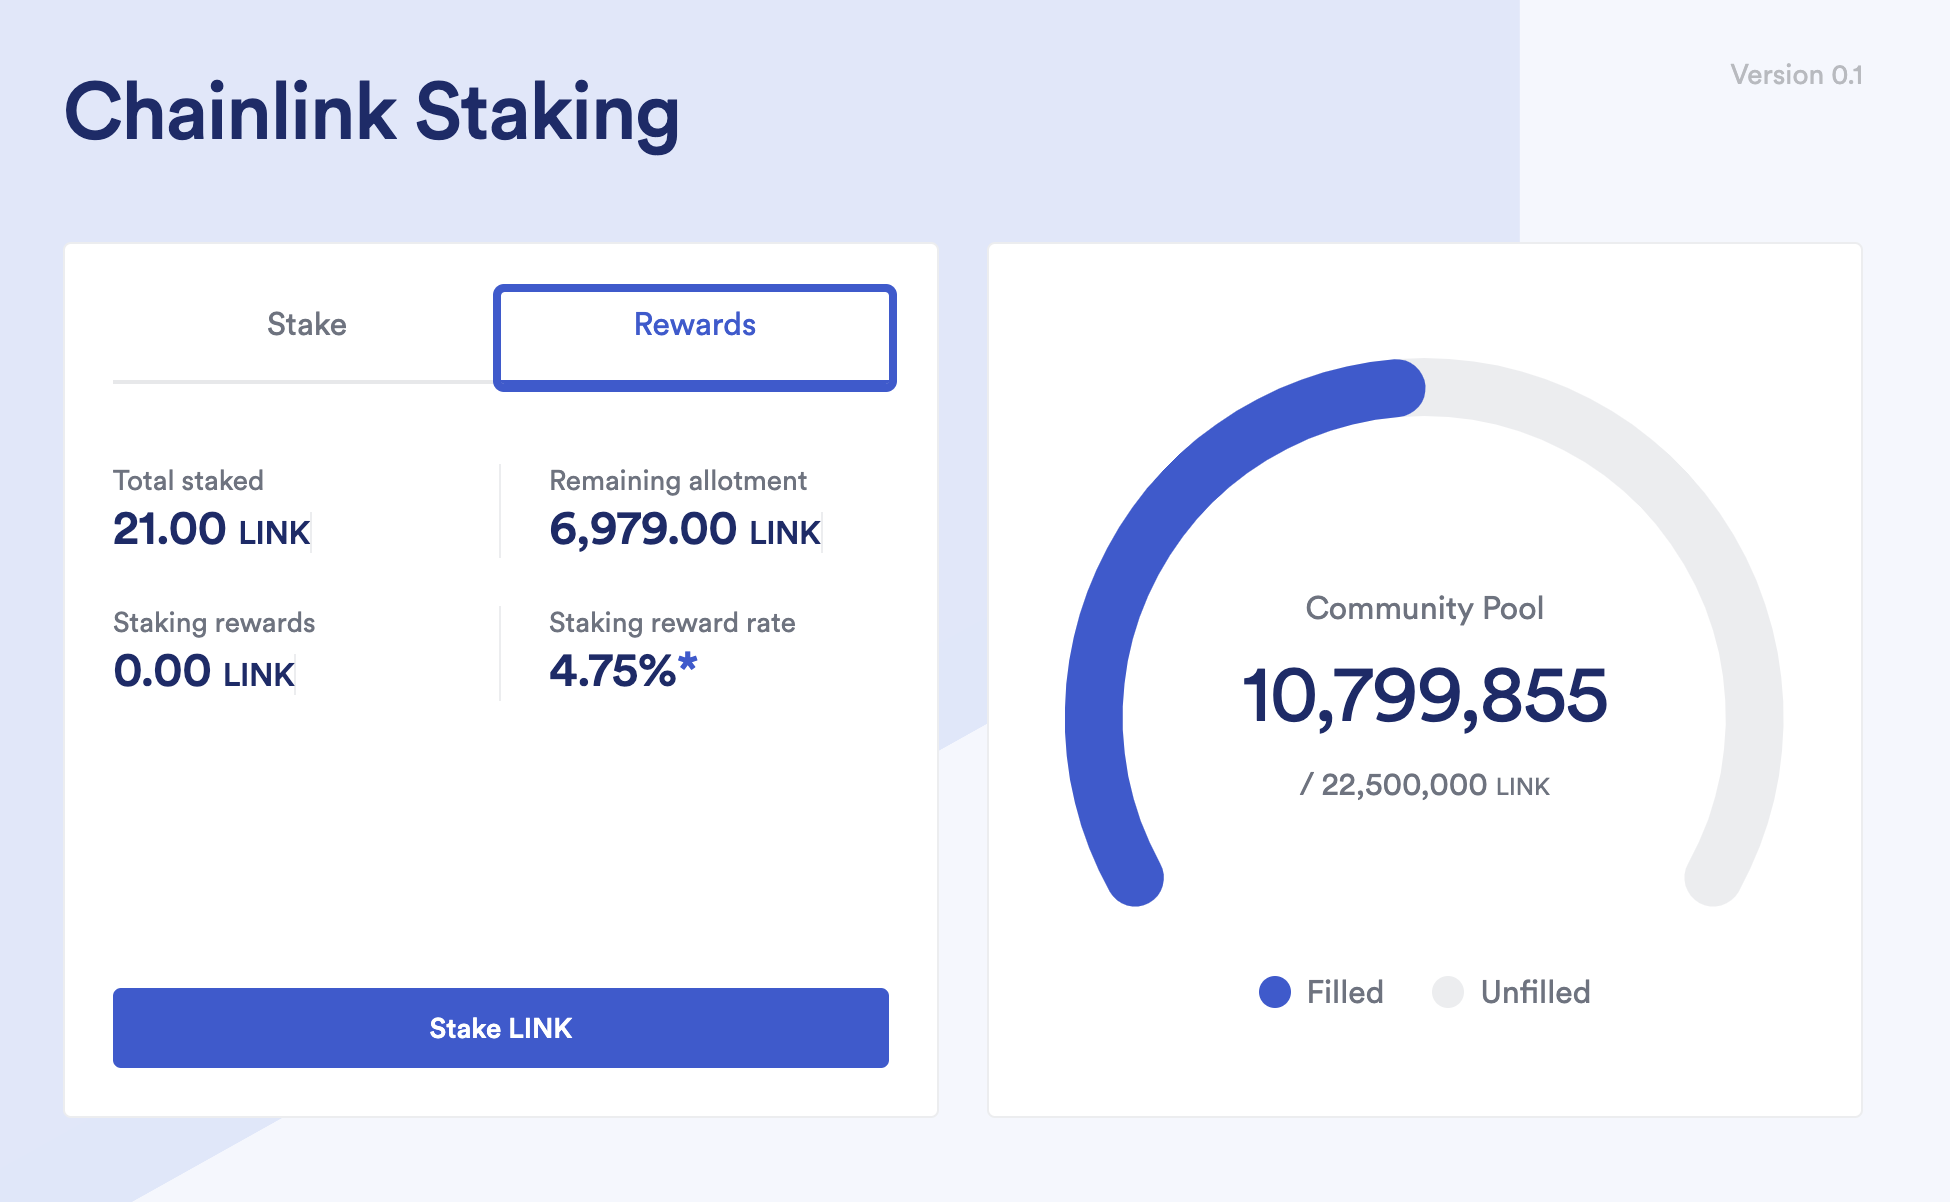Click the blue Filled legend dot
This screenshot has width=1950, height=1202.
click(x=1275, y=992)
